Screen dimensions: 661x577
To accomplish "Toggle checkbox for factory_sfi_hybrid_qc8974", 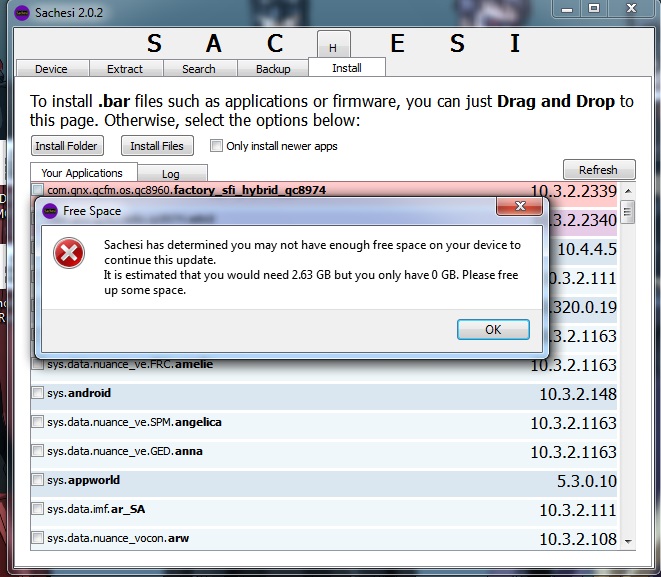I will tap(37, 190).
